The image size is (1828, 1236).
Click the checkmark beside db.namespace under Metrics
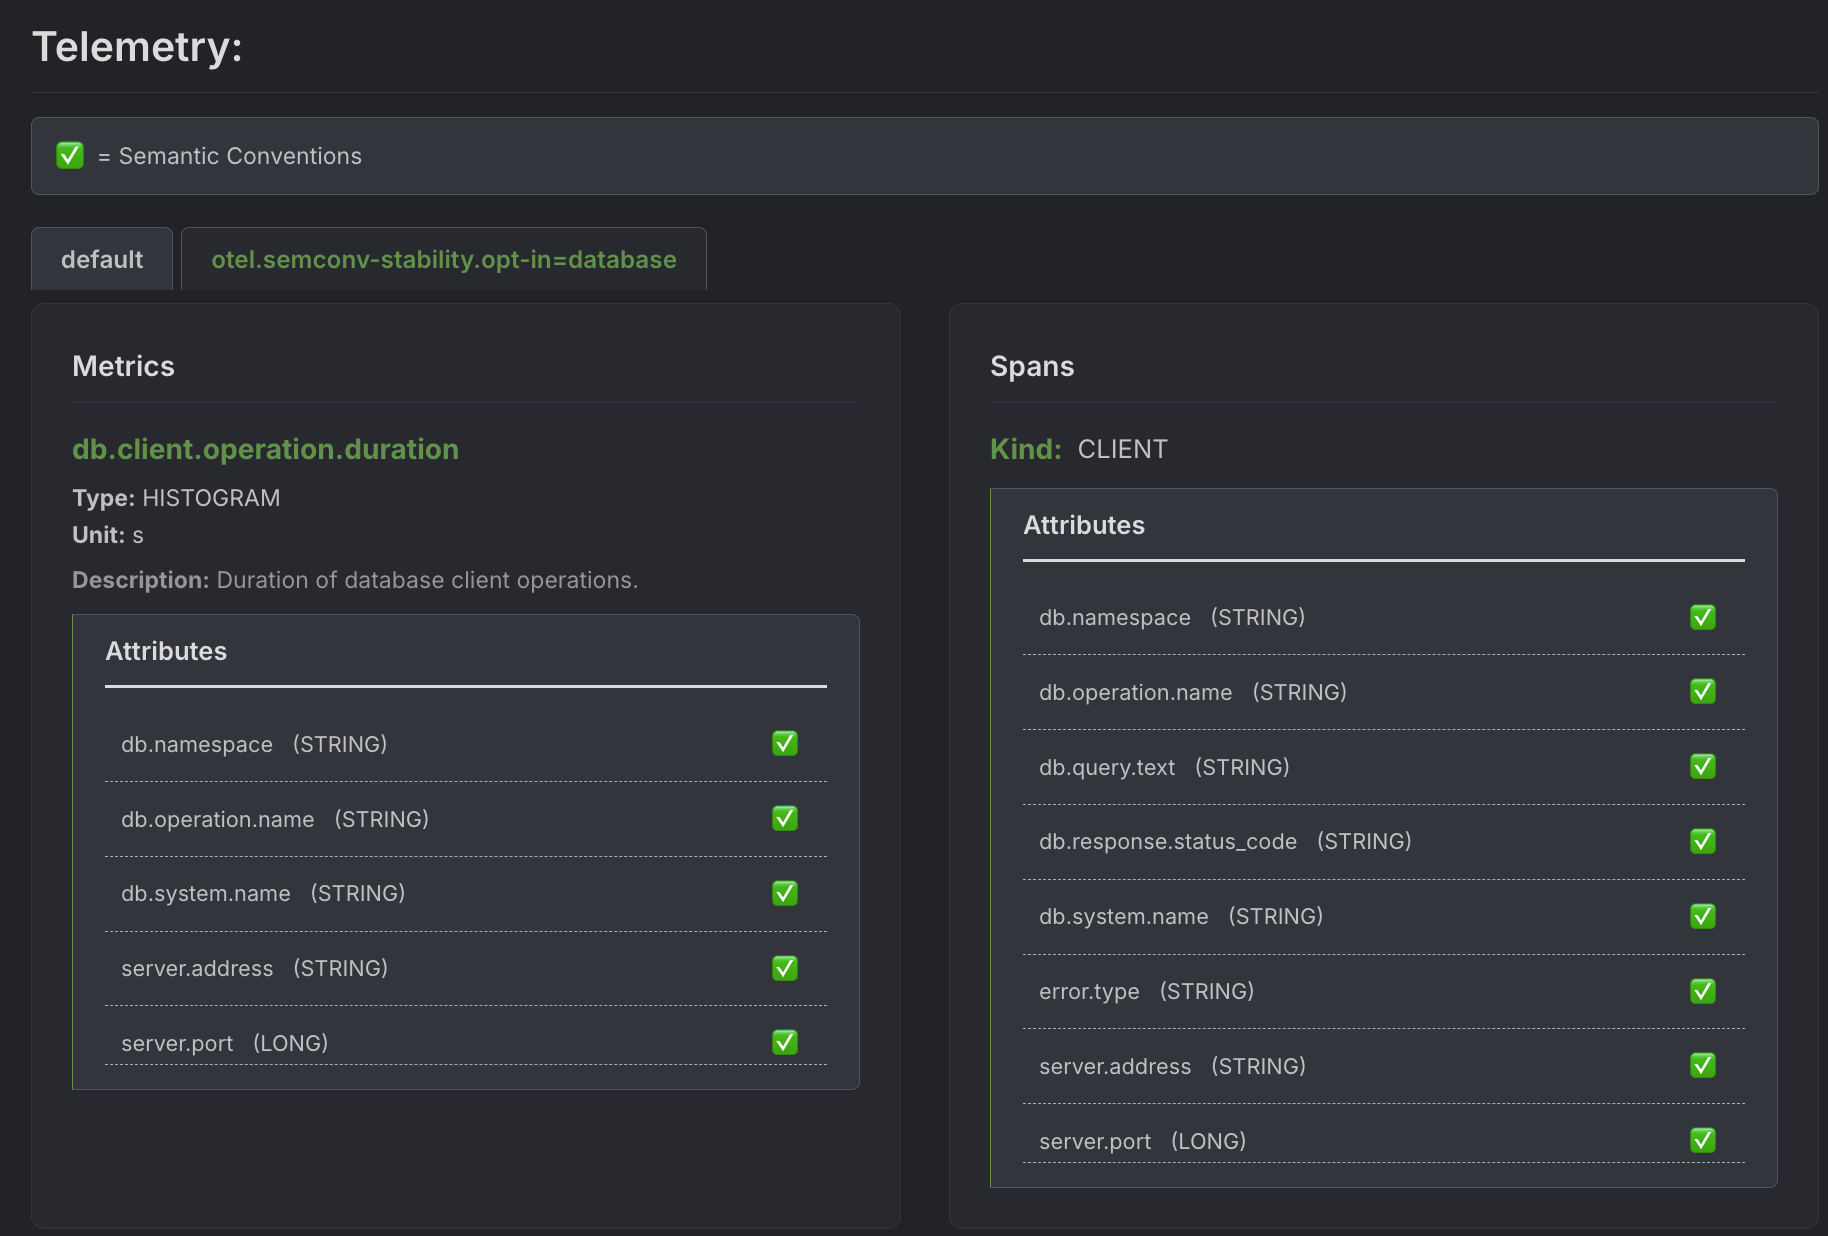[x=785, y=743]
